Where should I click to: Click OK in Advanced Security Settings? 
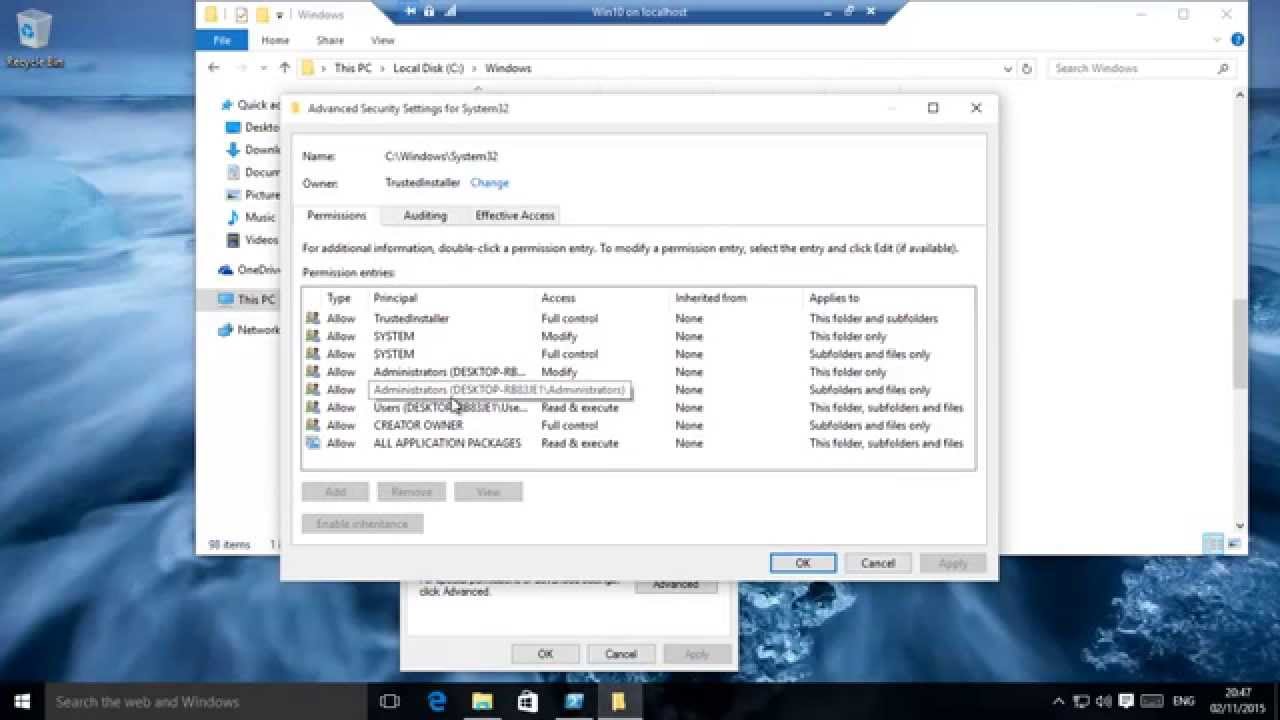tap(803, 563)
